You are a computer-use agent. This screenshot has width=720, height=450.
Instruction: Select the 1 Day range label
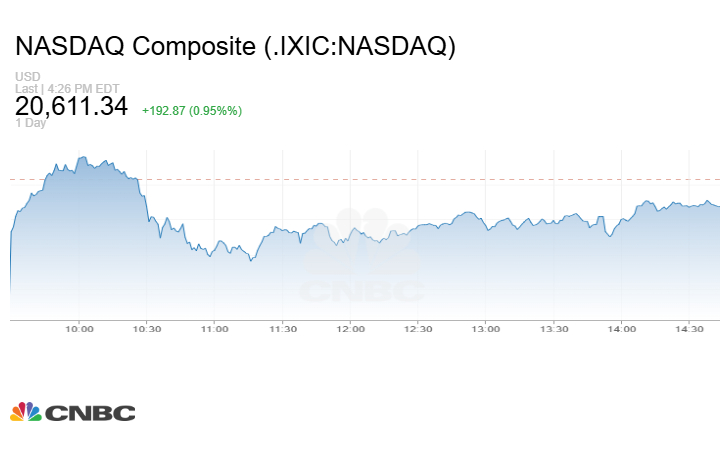tap(30, 123)
